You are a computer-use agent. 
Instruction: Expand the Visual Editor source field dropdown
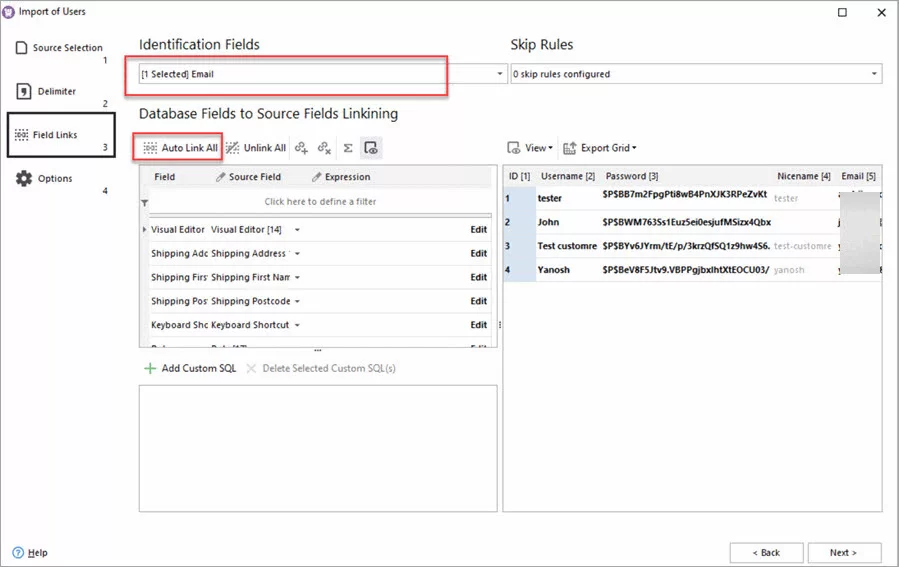297,230
